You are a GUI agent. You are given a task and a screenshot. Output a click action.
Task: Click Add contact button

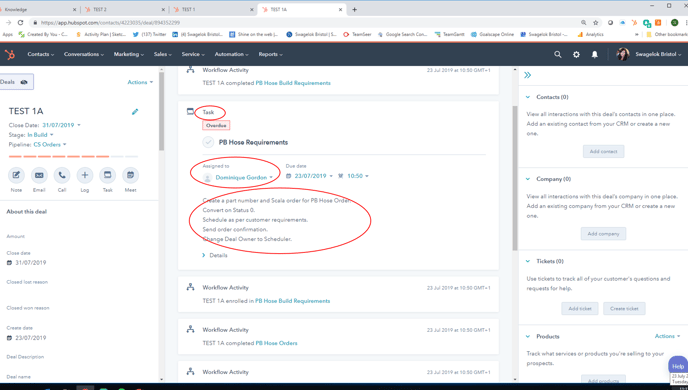(603, 151)
